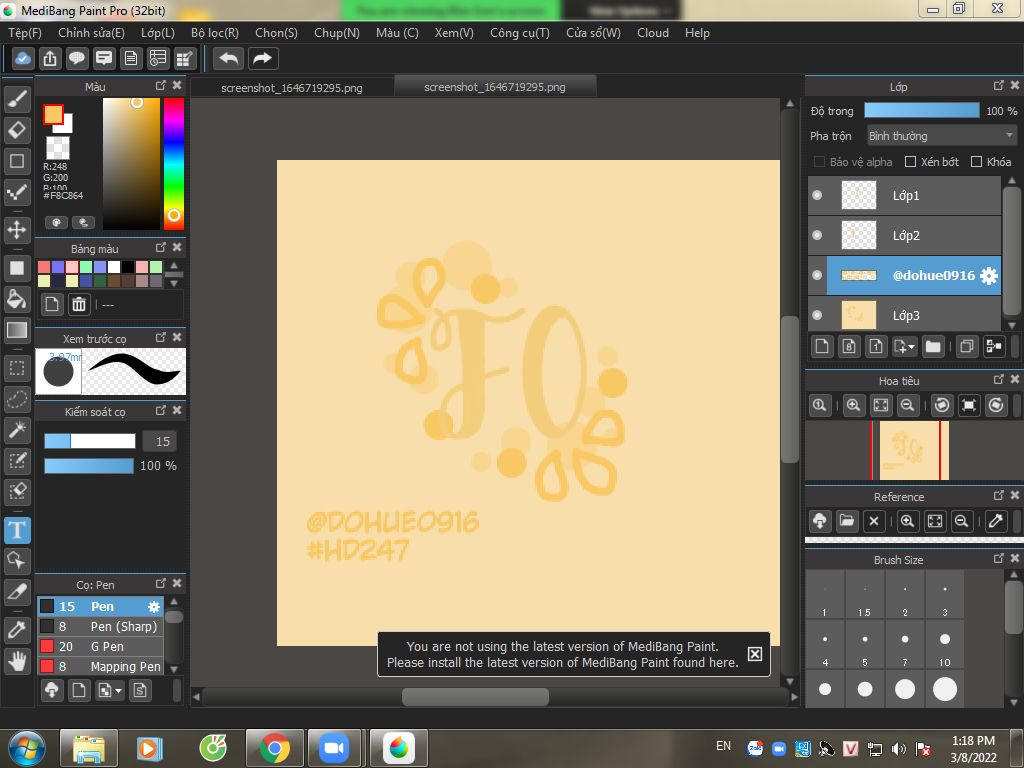
Task: Open Windows Explorer from the taskbar
Action: click(x=89, y=748)
